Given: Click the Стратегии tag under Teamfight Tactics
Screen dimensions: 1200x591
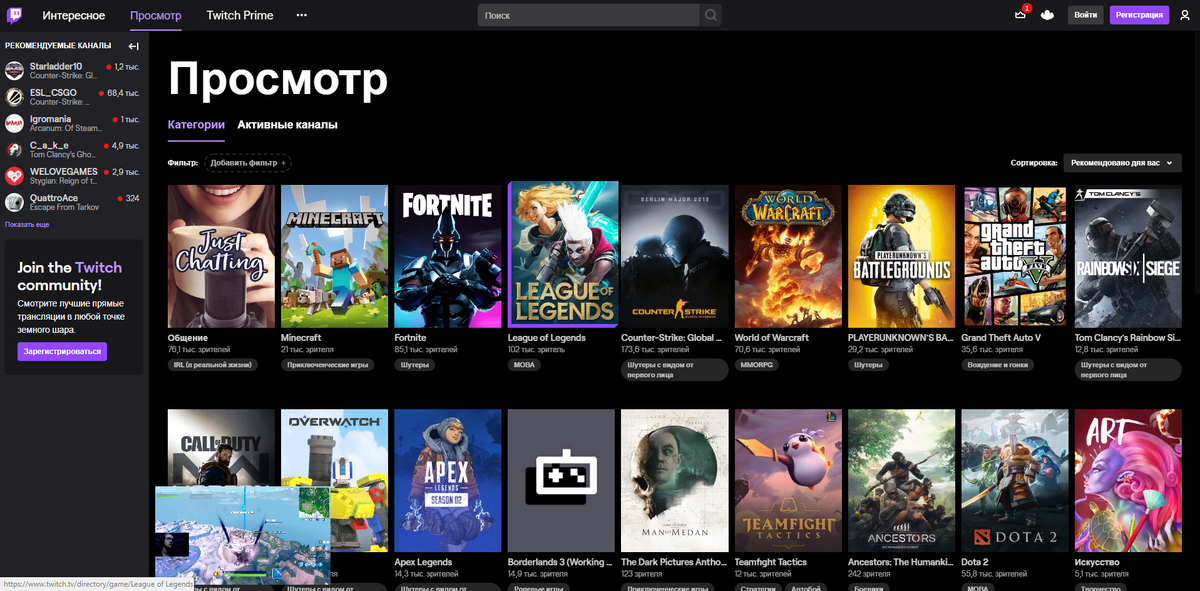Looking at the screenshot, I should (x=760, y=589).
